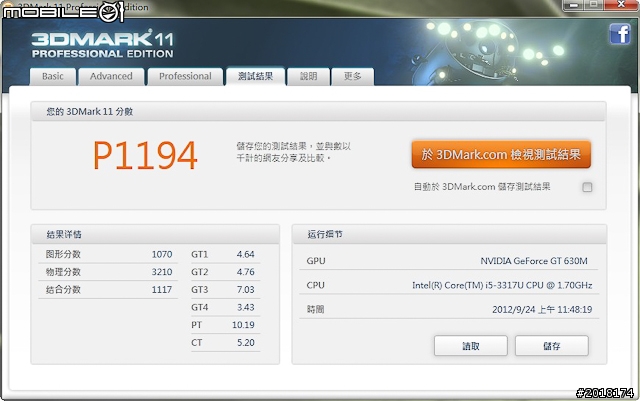
Task: Open the Facebook share icon
Action: click(x=620, y=33)
